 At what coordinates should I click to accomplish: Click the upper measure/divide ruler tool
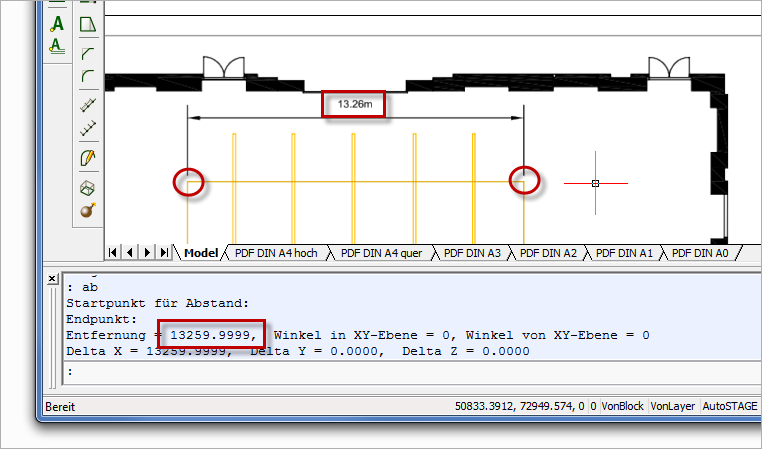point(88,105)
